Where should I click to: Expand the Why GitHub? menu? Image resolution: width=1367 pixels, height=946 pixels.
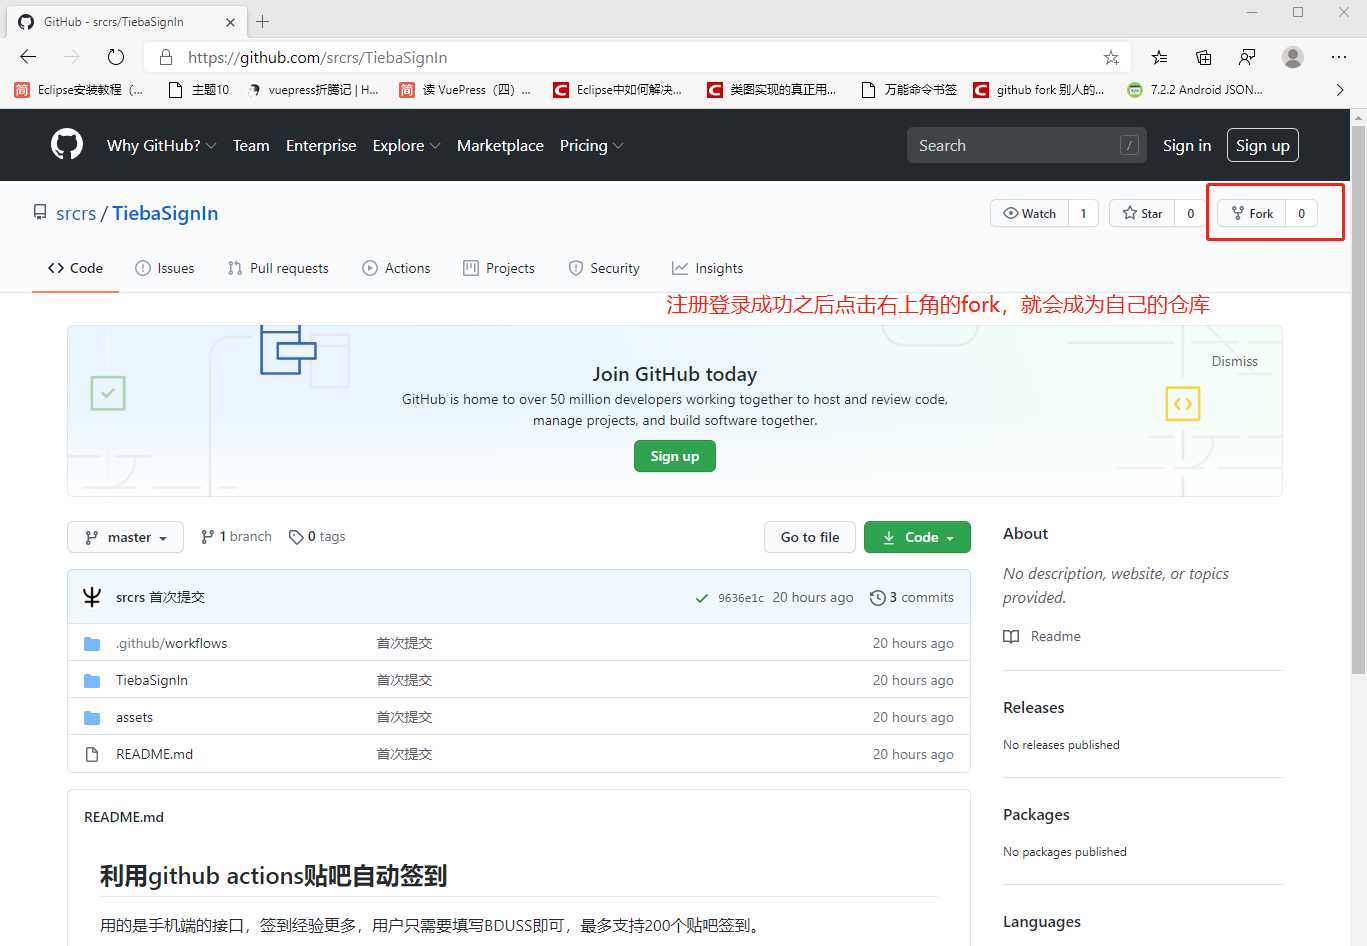pyautogui.click(x=161, y=145)
